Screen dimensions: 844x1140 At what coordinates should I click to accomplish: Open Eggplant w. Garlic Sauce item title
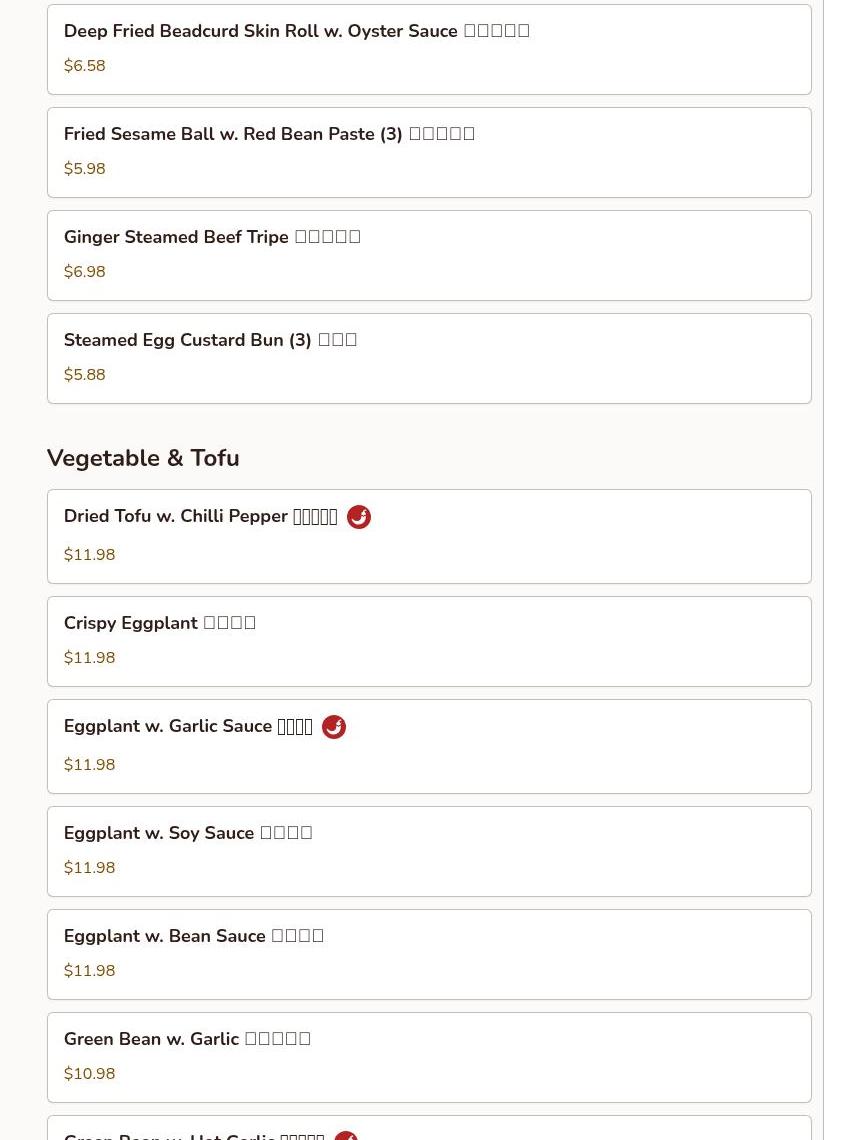188,726
